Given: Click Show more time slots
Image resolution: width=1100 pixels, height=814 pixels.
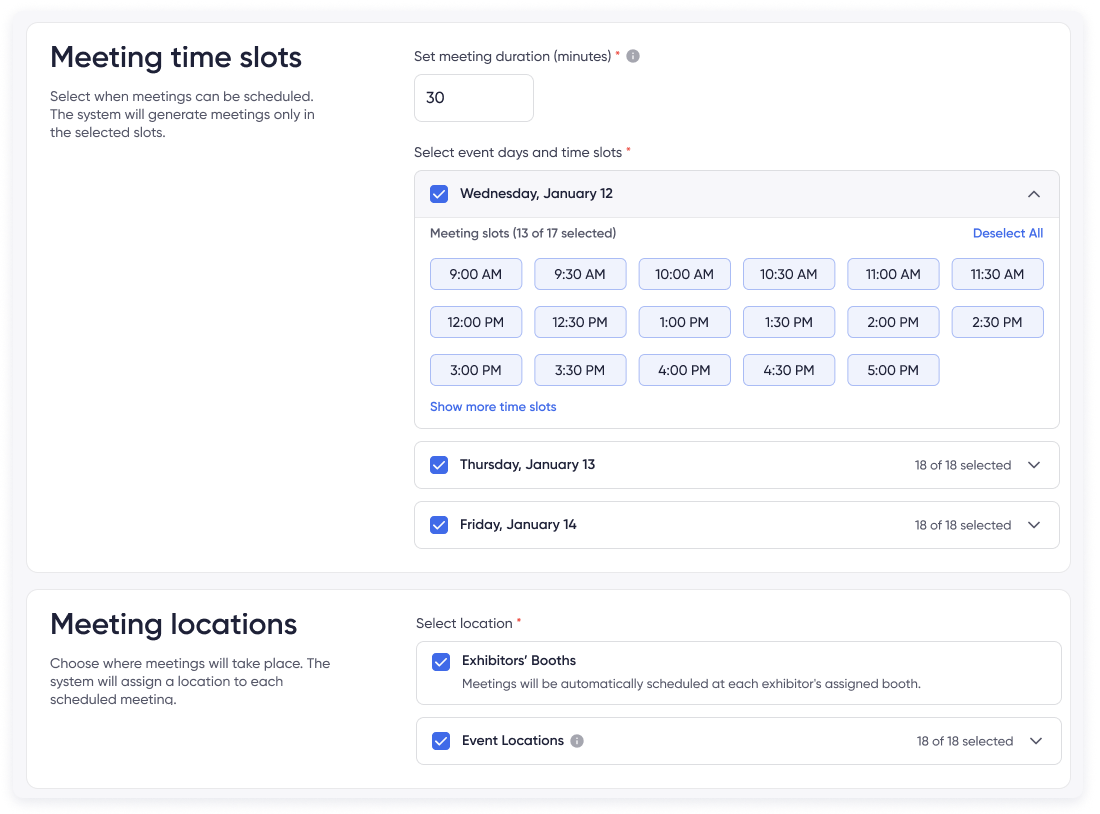Looking at the screenshot, I should [493, 406].
